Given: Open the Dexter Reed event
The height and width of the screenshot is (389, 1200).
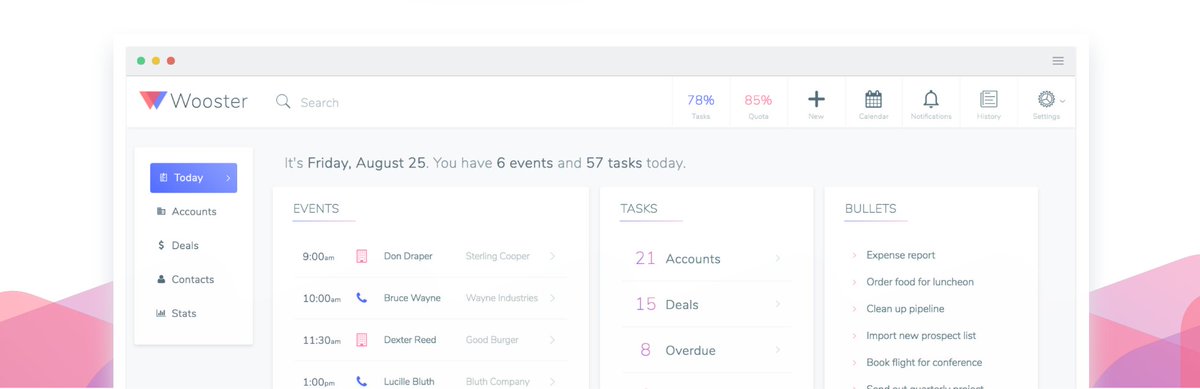Looking at the screenshot, I should [x=430, y=340].
